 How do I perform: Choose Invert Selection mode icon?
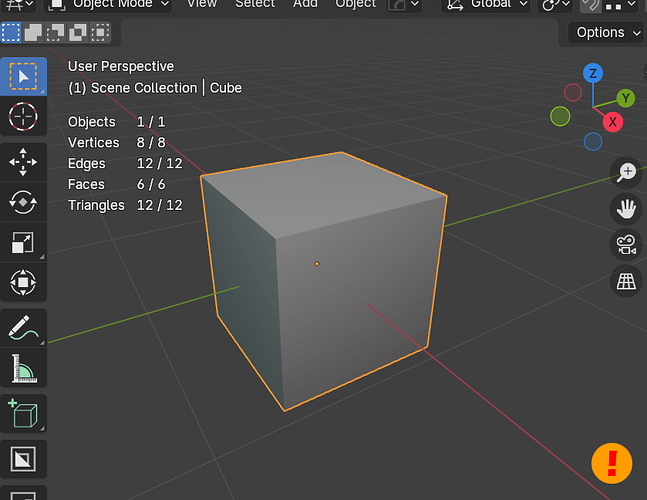pyautogui.click(x=78, y=33)
